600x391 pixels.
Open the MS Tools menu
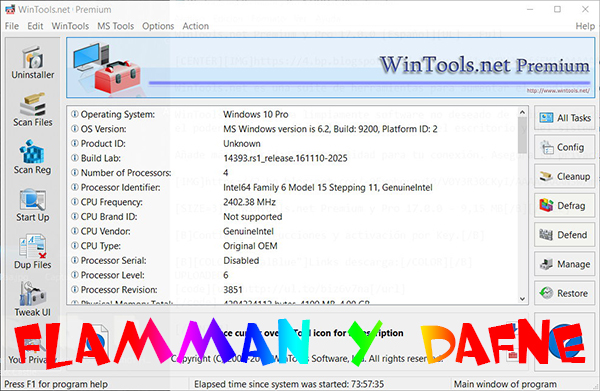coord(116,26)
